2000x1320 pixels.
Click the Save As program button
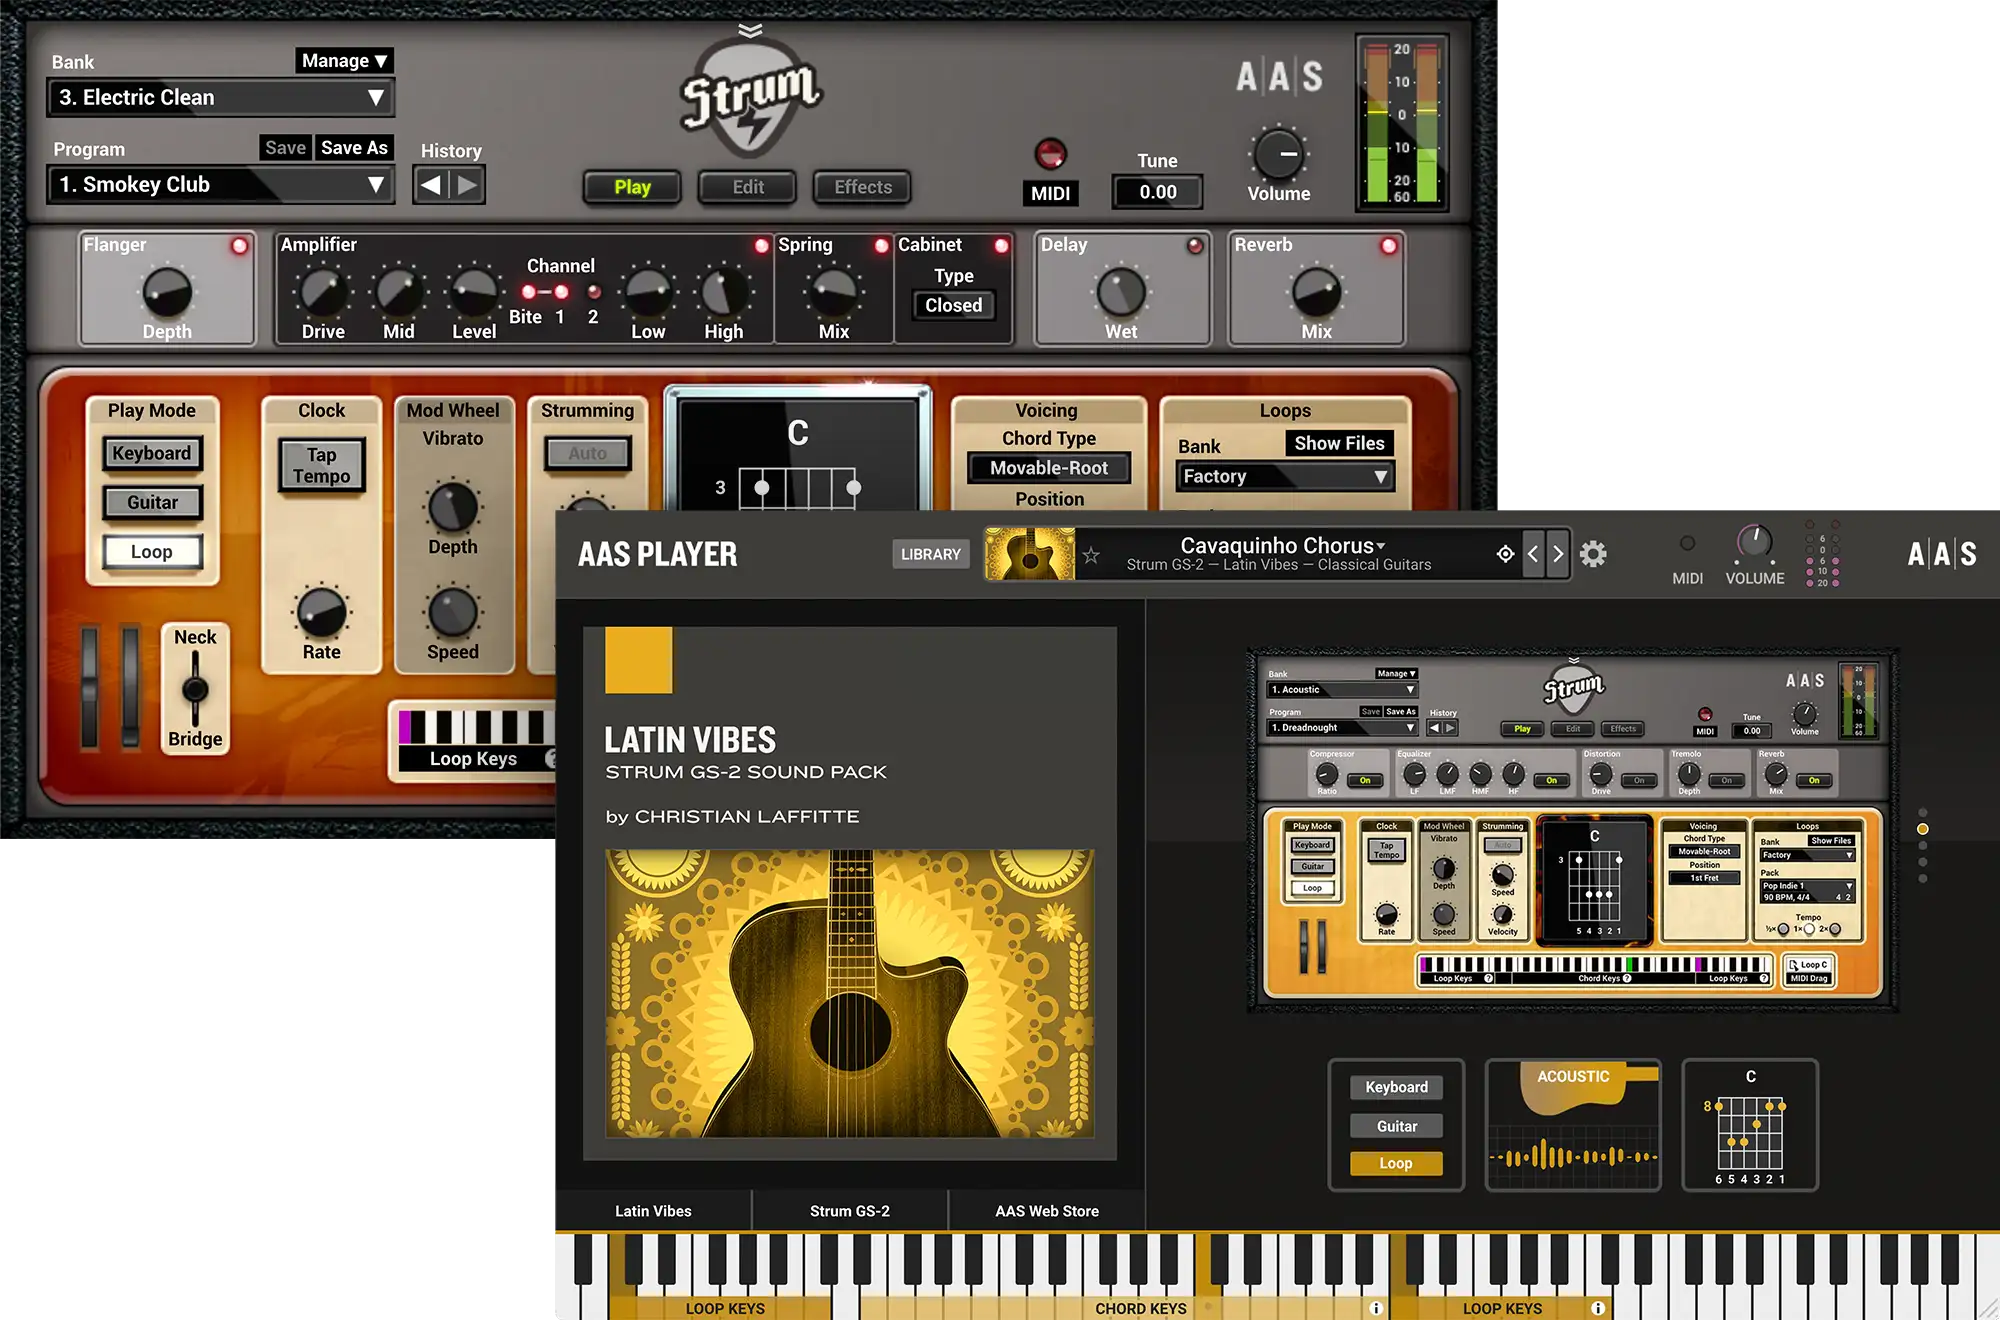click(354, 148)
